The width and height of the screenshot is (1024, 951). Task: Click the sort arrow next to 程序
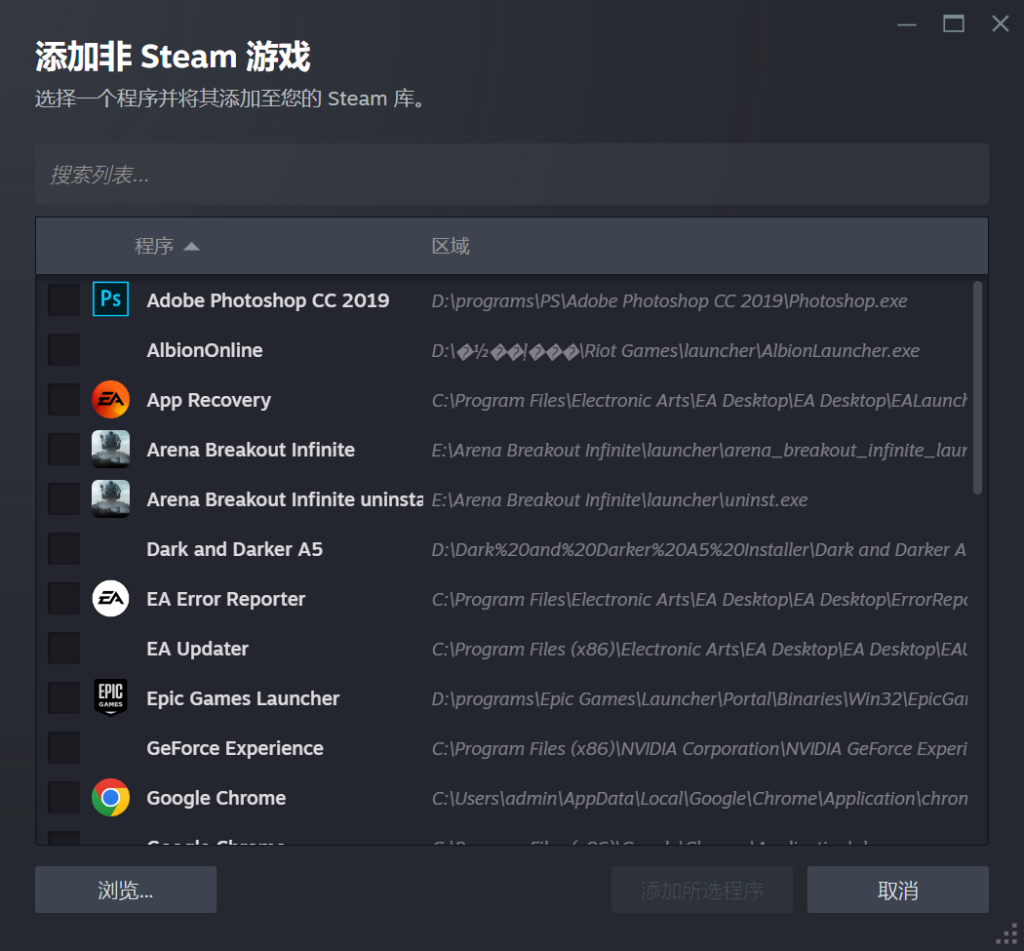pos(191,247)
